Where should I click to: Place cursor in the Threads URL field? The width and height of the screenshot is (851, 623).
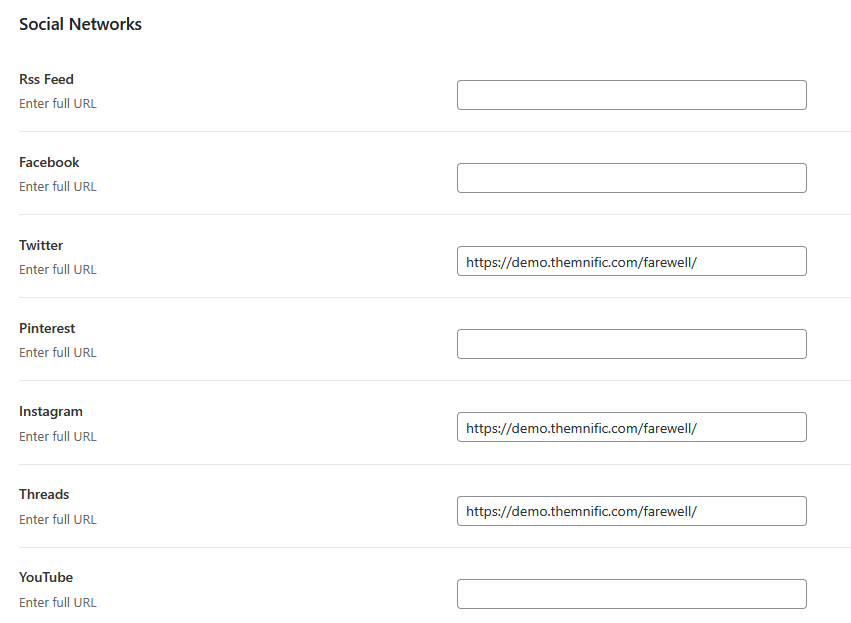(x=631, y=511)
